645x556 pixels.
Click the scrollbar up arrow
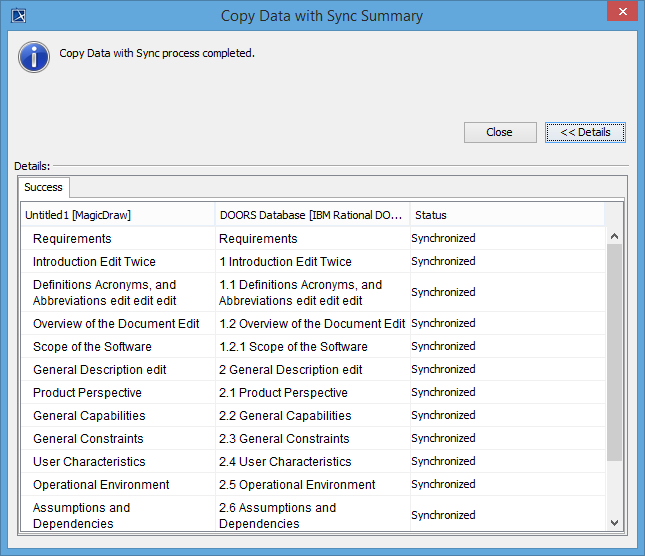click(x=614, y=236)
